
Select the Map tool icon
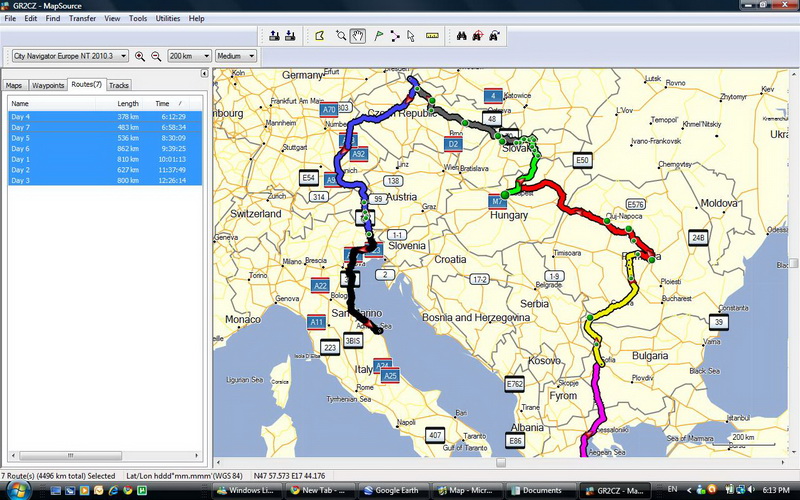319,36
